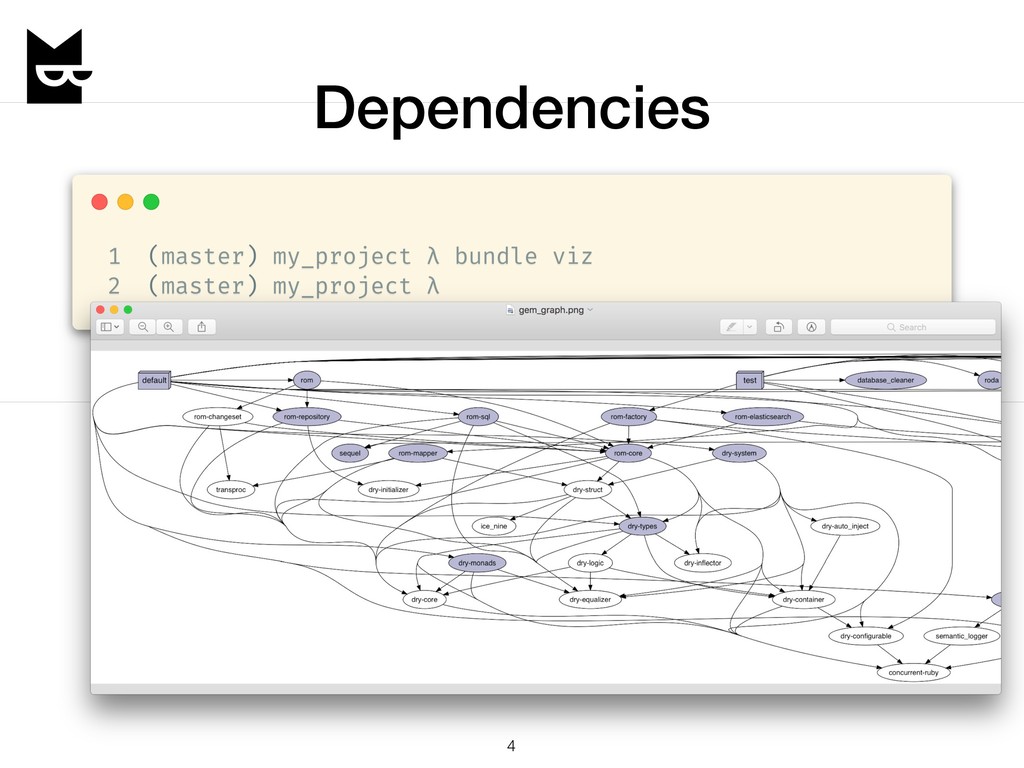The height and width of the screenshot is (768, 1024).
Task: Click the file icon beside gem_graph.png
Action: point(510,310)
